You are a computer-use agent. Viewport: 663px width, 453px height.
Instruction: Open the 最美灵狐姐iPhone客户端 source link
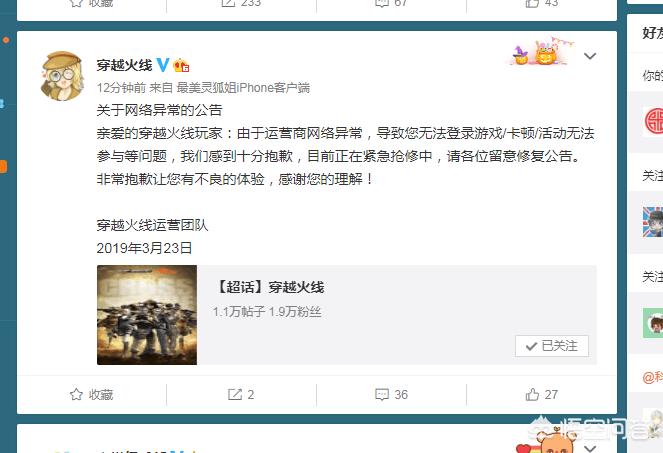click(243, 88)
